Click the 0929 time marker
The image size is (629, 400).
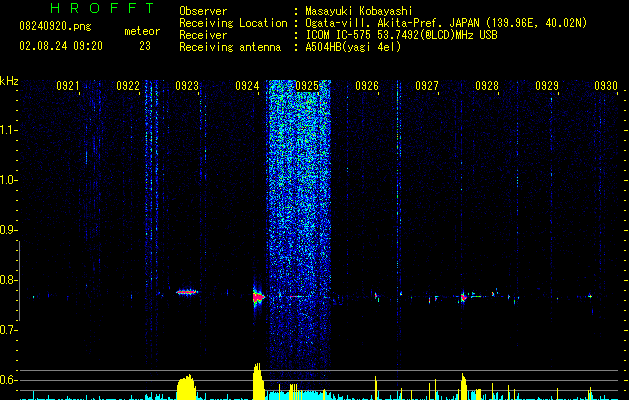tap(547, 86)
